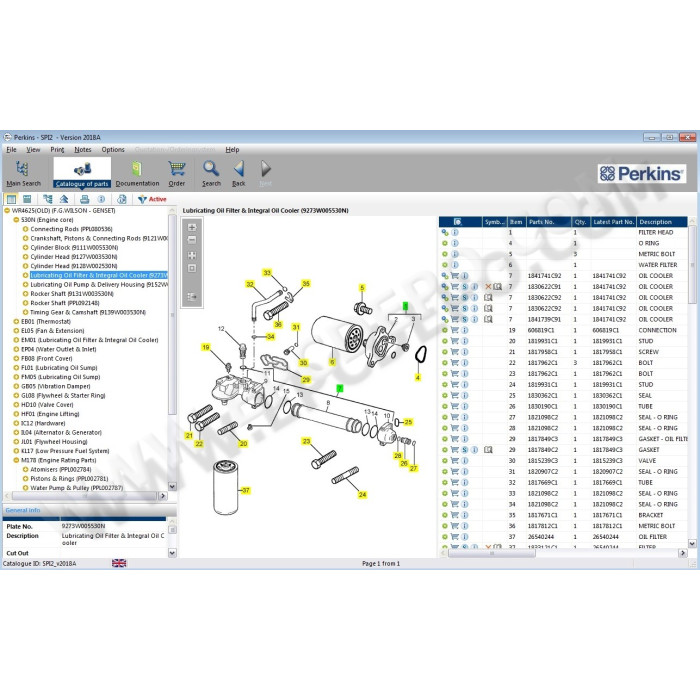
Task: Select Timing Gear & Camshaft tree entry
Action: point(88,312)
